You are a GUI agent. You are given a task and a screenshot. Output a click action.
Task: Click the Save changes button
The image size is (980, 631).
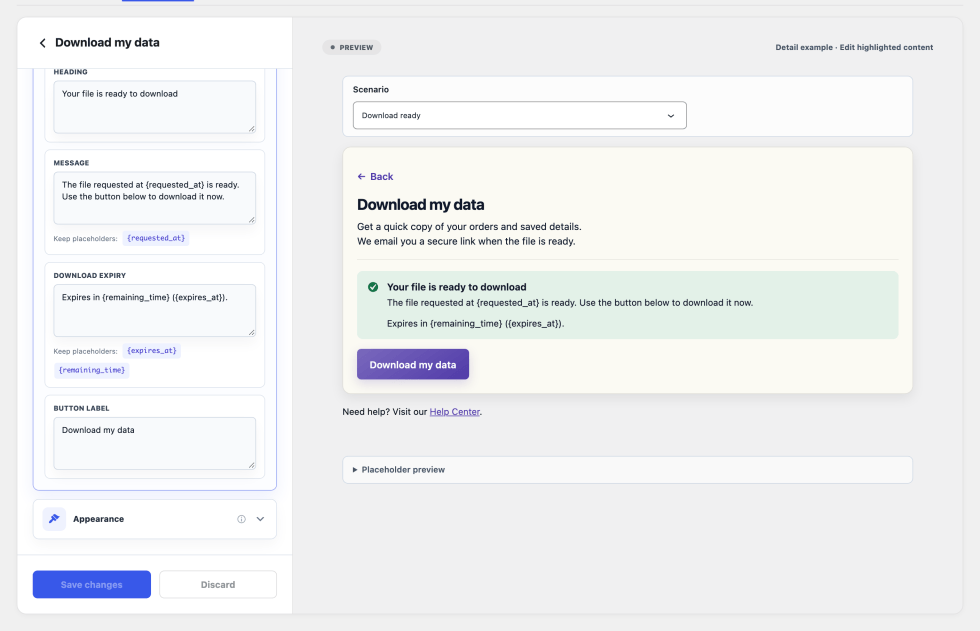coord(92,584)
